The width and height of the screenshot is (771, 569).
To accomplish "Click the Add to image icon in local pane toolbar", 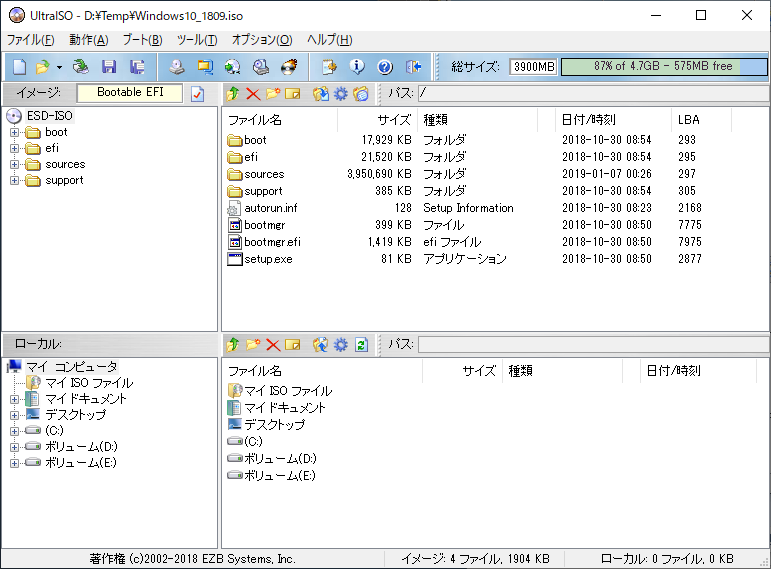I will point(321,345).
